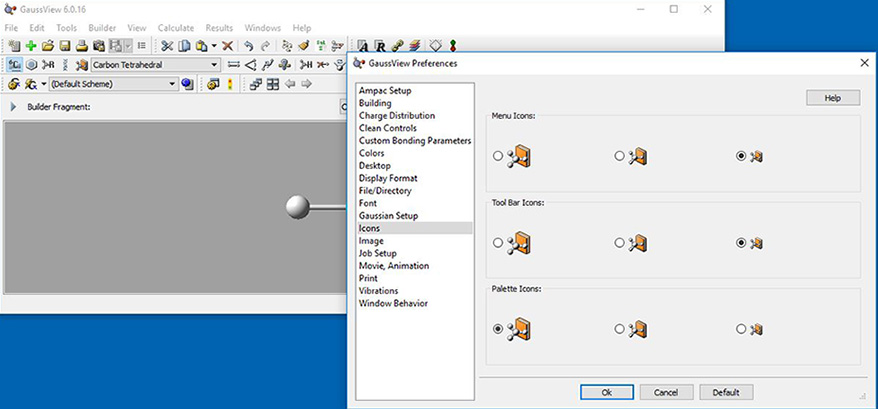Screen dimensions: 878x409
Task: Click the Save disk icon
Action: 64,46
